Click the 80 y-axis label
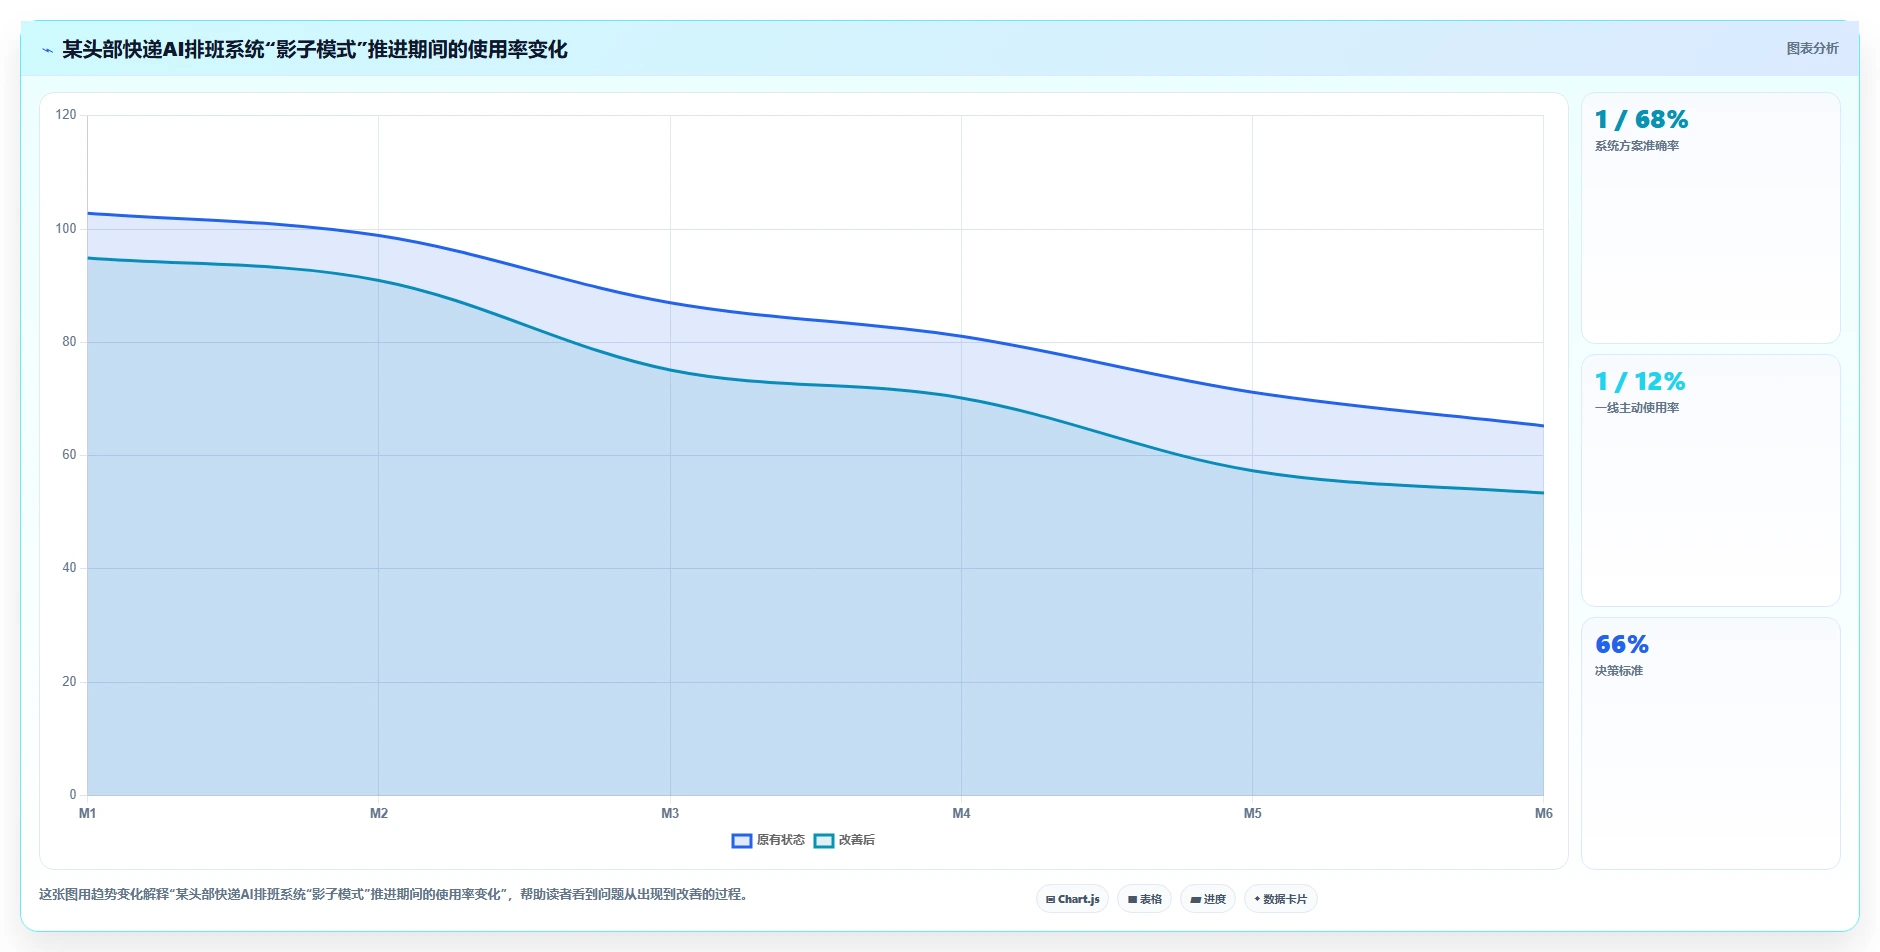 point(69,341)
